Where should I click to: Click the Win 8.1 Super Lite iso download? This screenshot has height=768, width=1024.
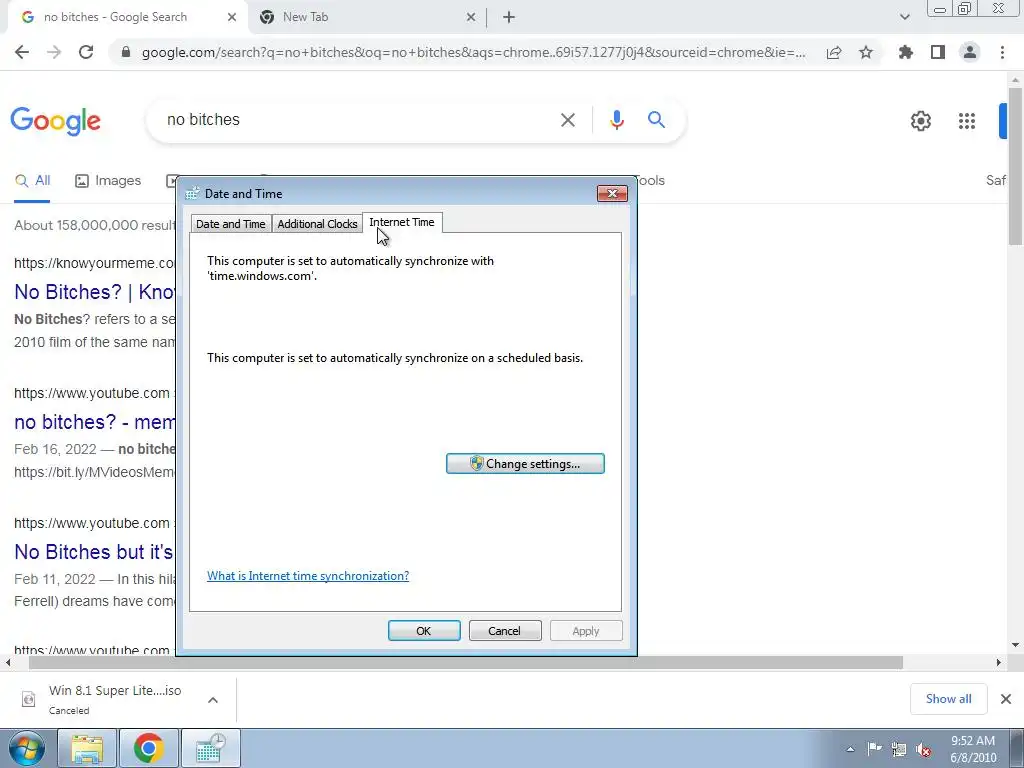(115, 699)
